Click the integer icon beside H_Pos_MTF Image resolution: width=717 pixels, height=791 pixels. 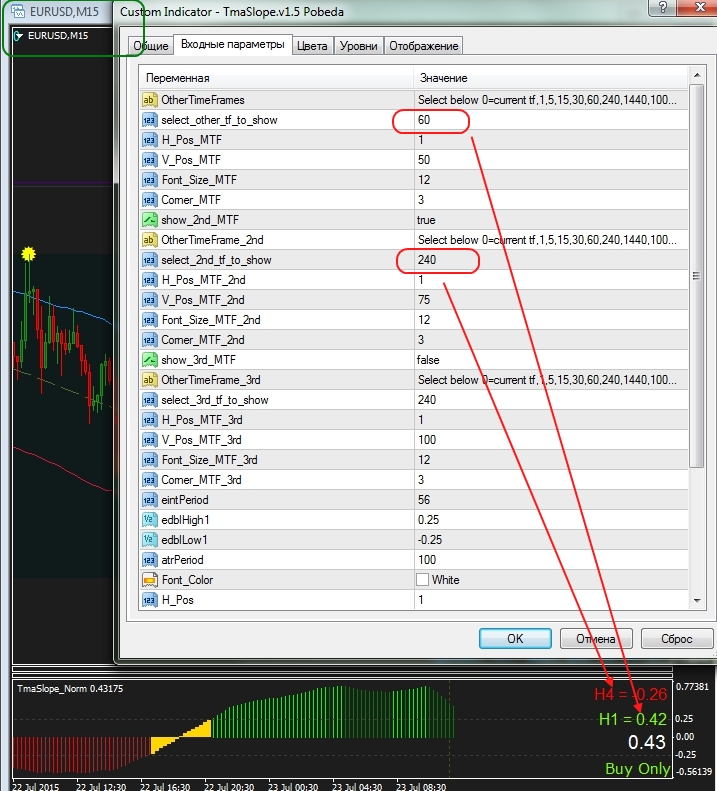point(149,140)
